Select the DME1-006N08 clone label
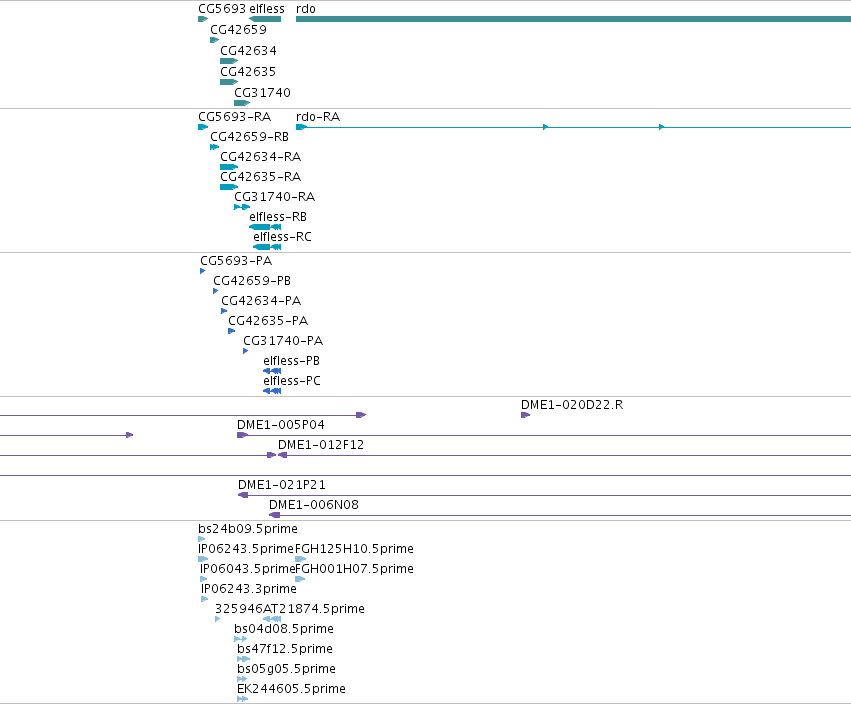Screen dimensions: 851x704 314,505
